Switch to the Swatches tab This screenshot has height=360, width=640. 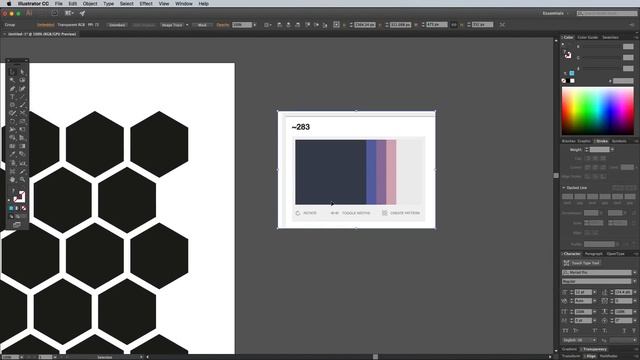(610, 38)
